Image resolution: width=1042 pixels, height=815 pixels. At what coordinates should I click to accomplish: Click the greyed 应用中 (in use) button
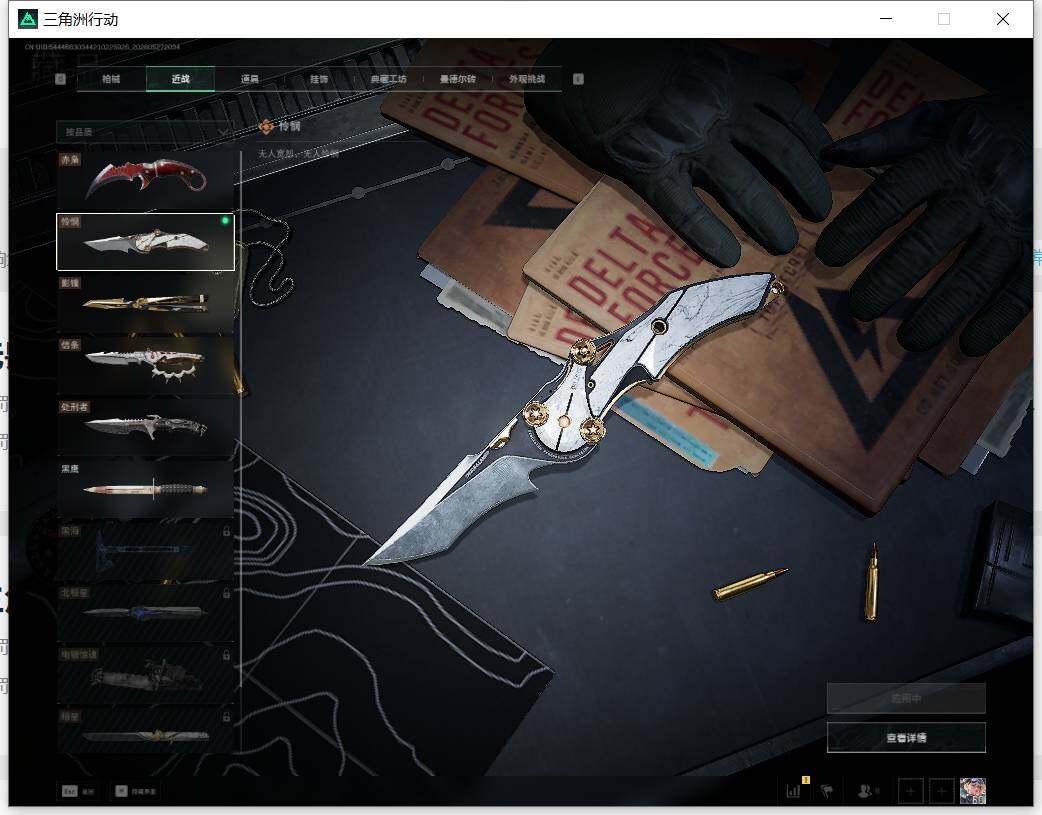click(x=906, y=698)
